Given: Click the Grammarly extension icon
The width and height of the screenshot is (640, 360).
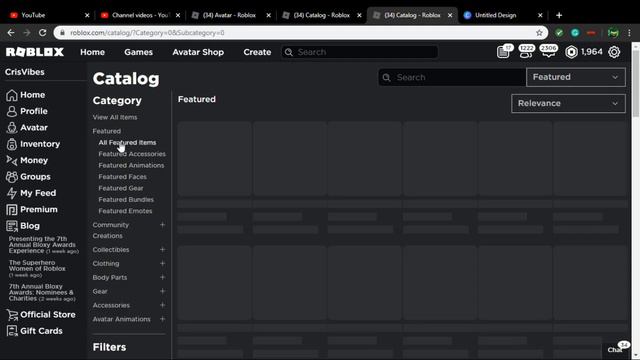Looking at the screenshot, I should pyautogui.click(x=575, y=33).
